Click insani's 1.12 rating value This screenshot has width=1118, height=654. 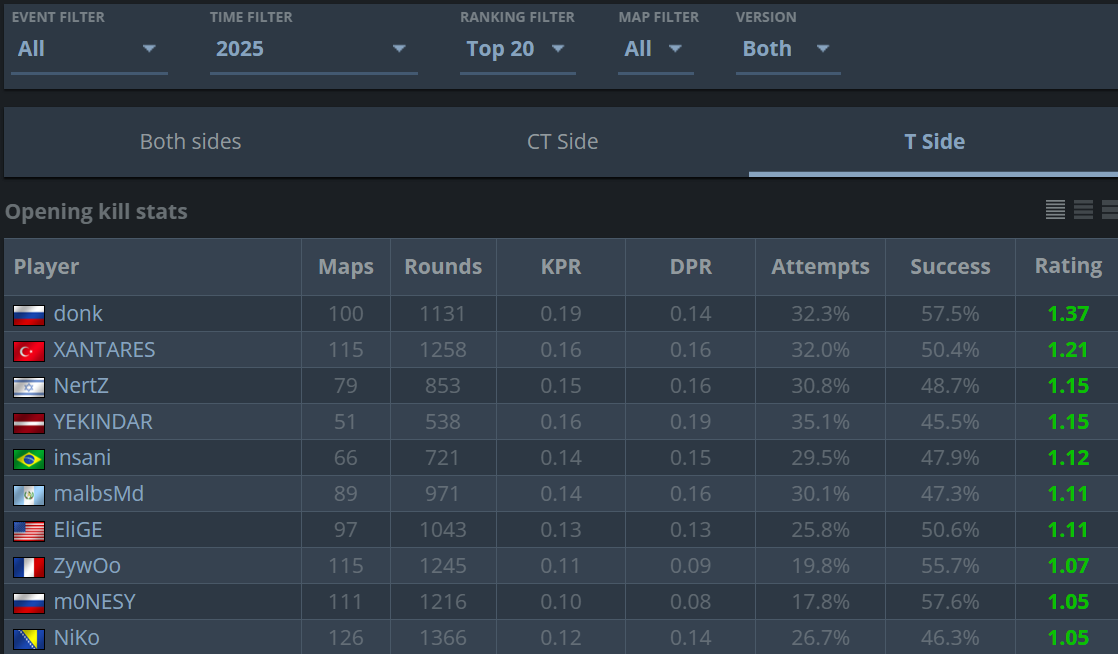pos(1068,458)
